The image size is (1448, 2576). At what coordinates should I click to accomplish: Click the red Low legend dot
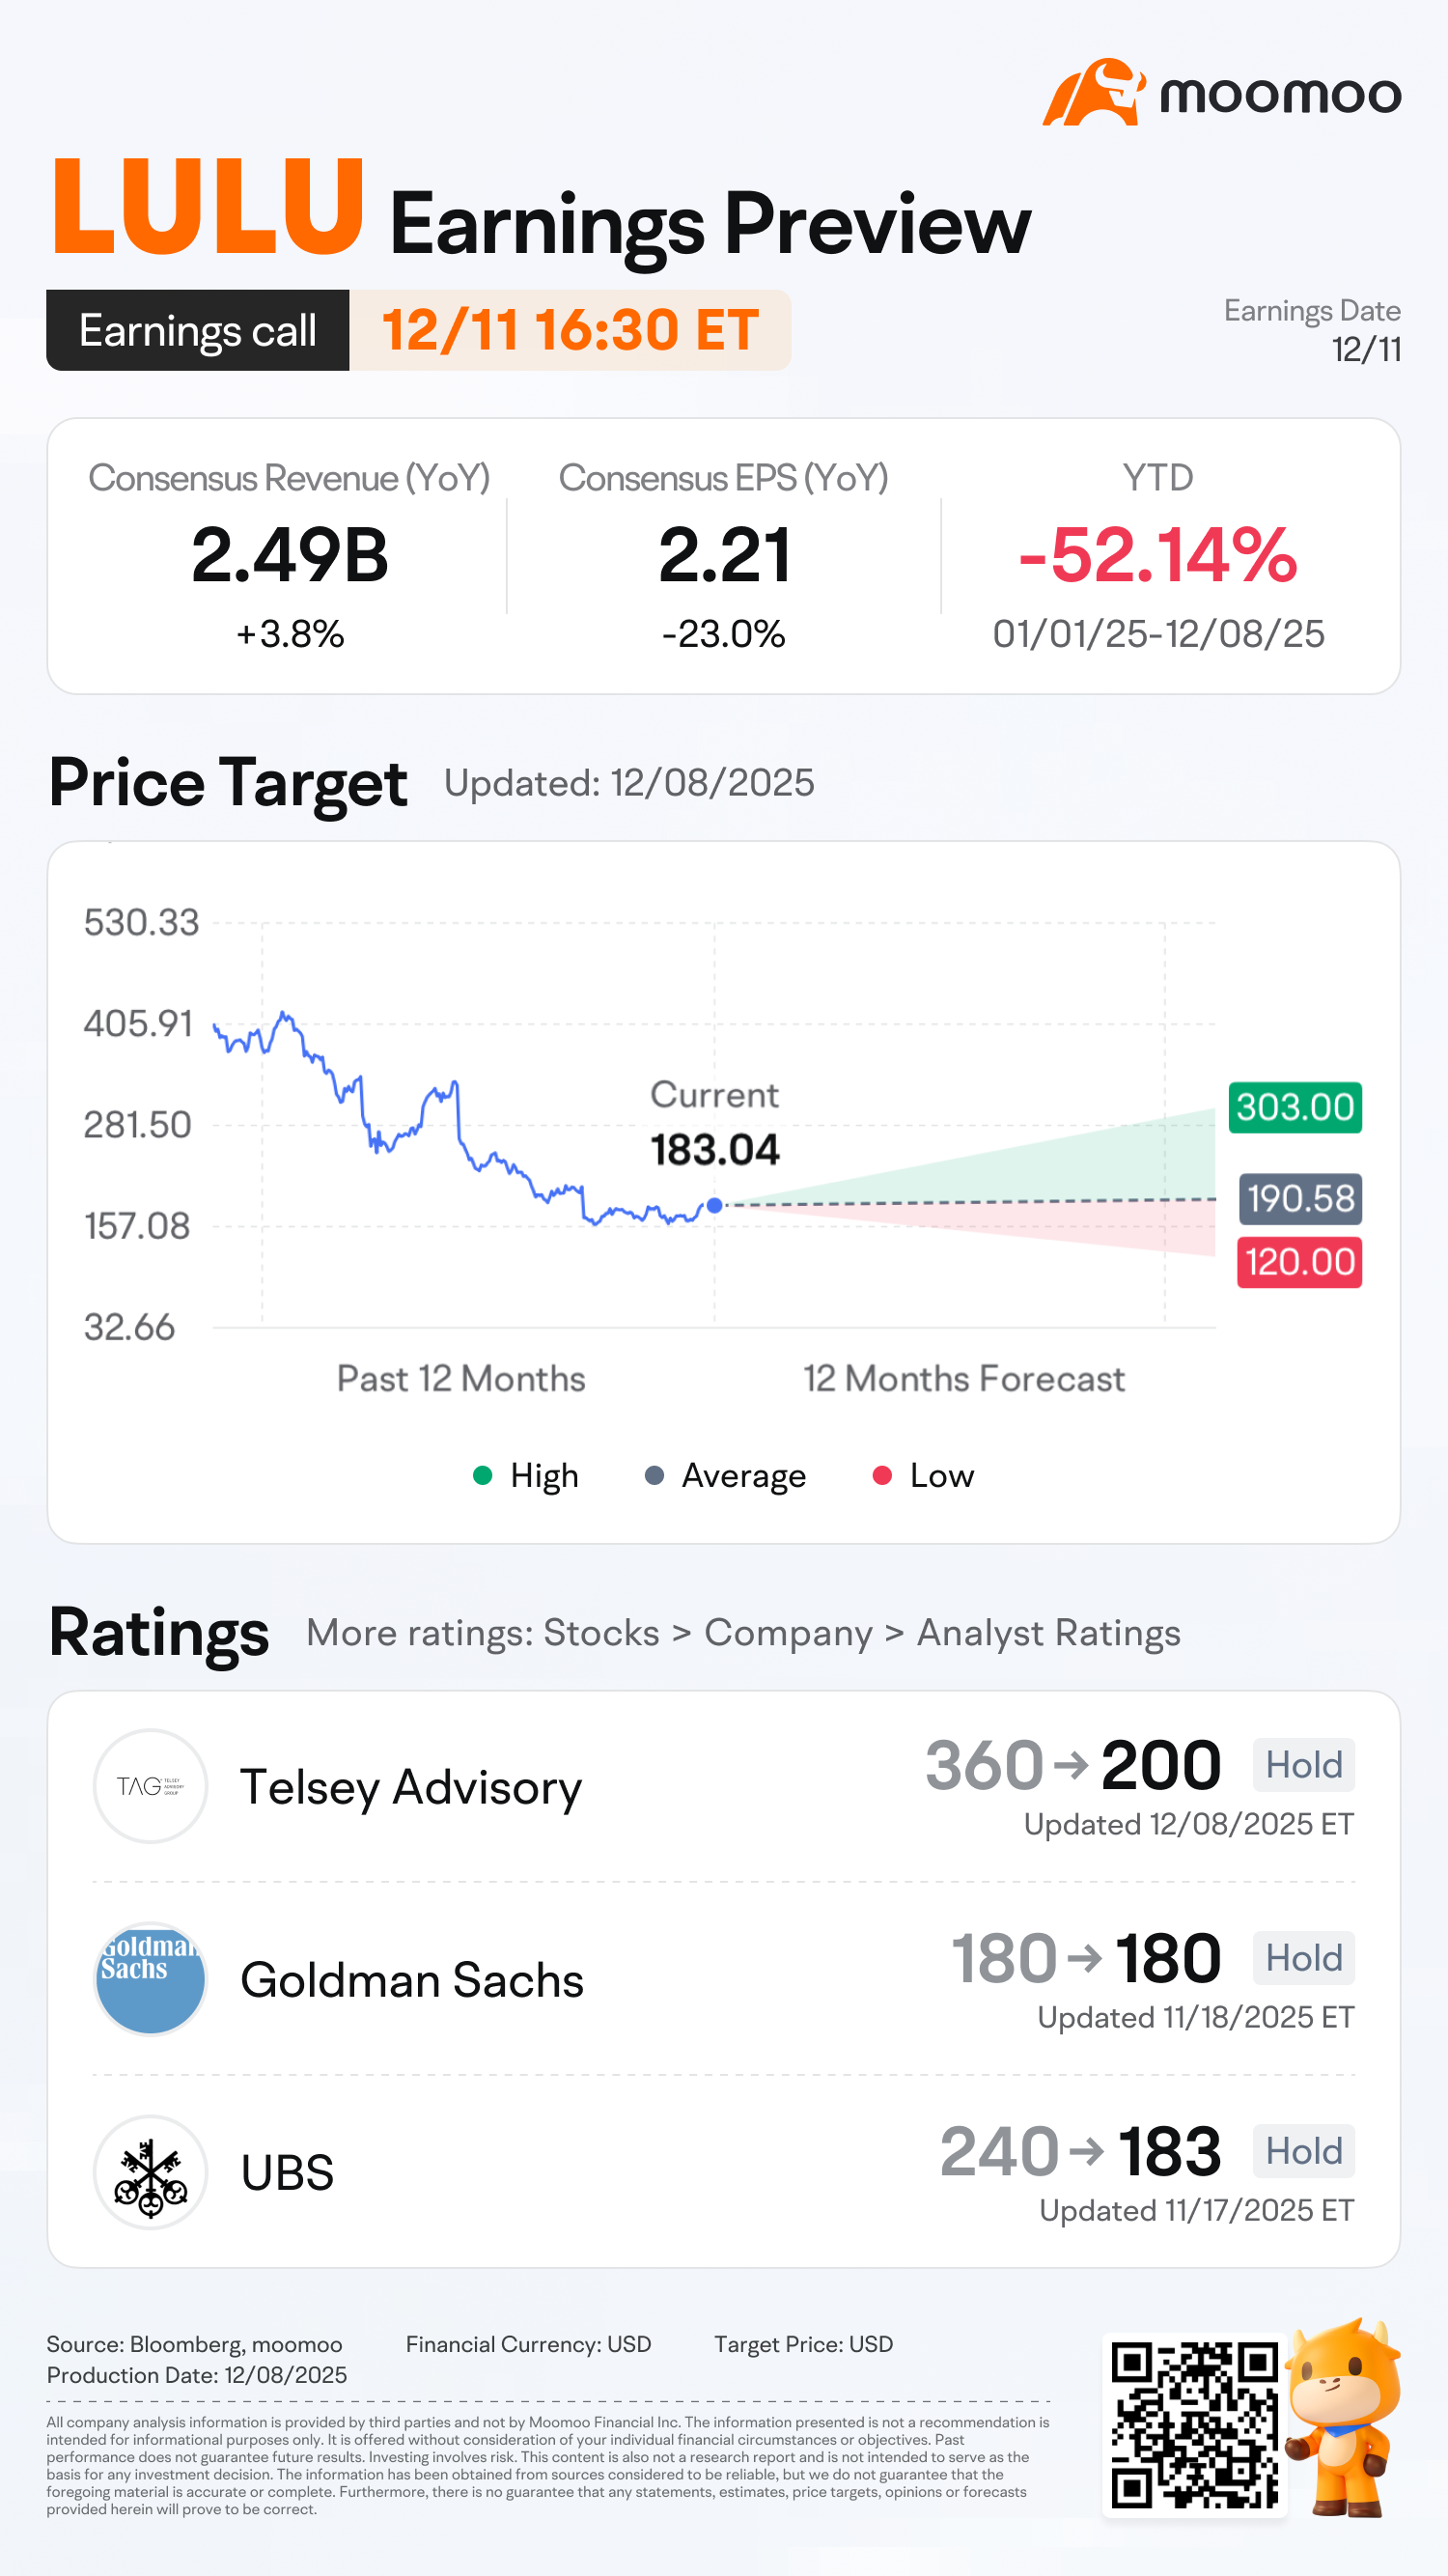point(882,1475)
